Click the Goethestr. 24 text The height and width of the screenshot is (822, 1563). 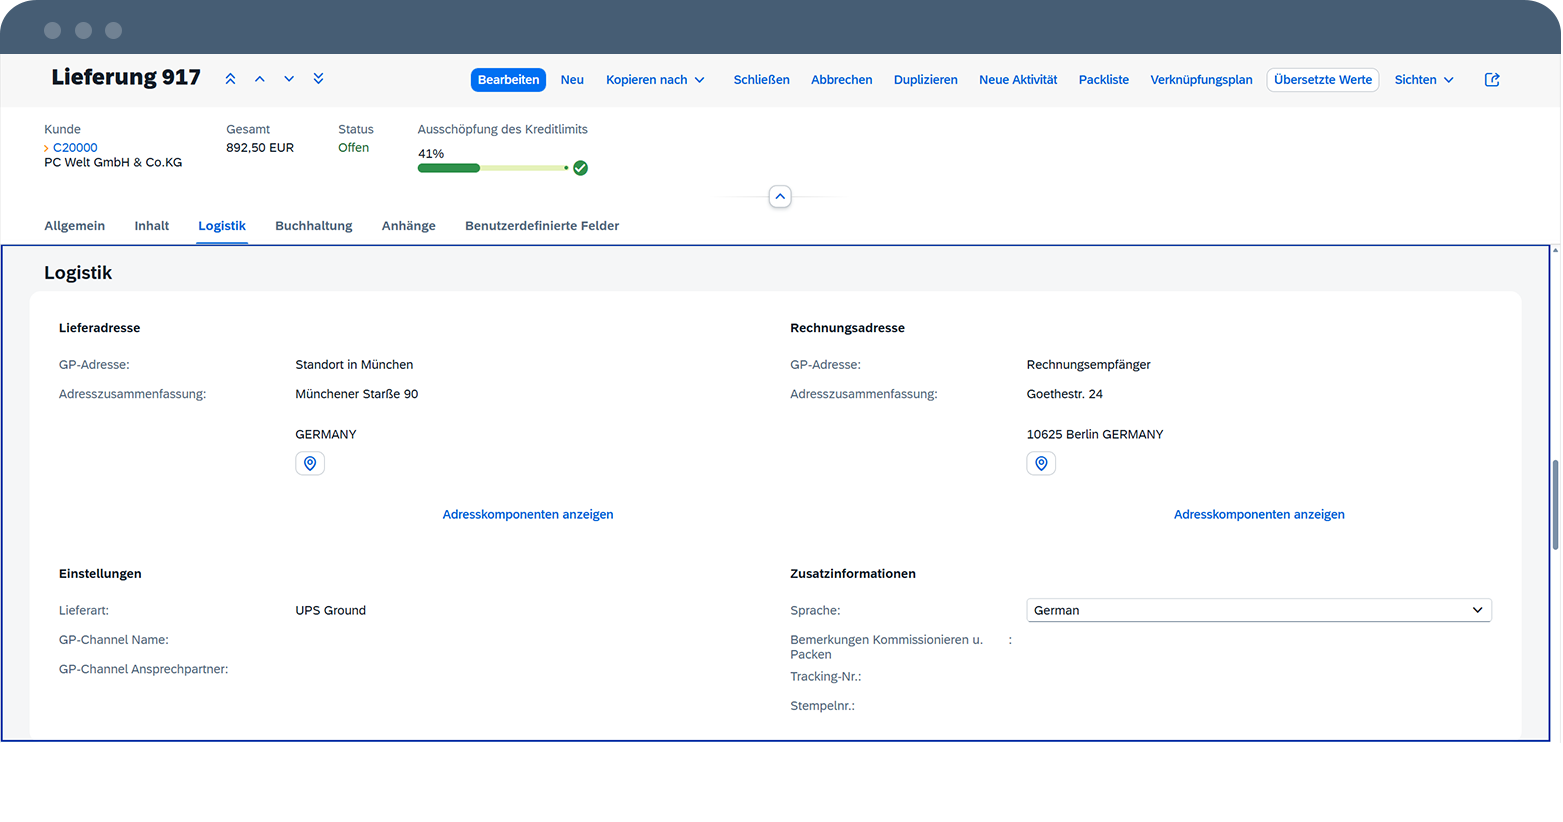tap(1065, 394)
